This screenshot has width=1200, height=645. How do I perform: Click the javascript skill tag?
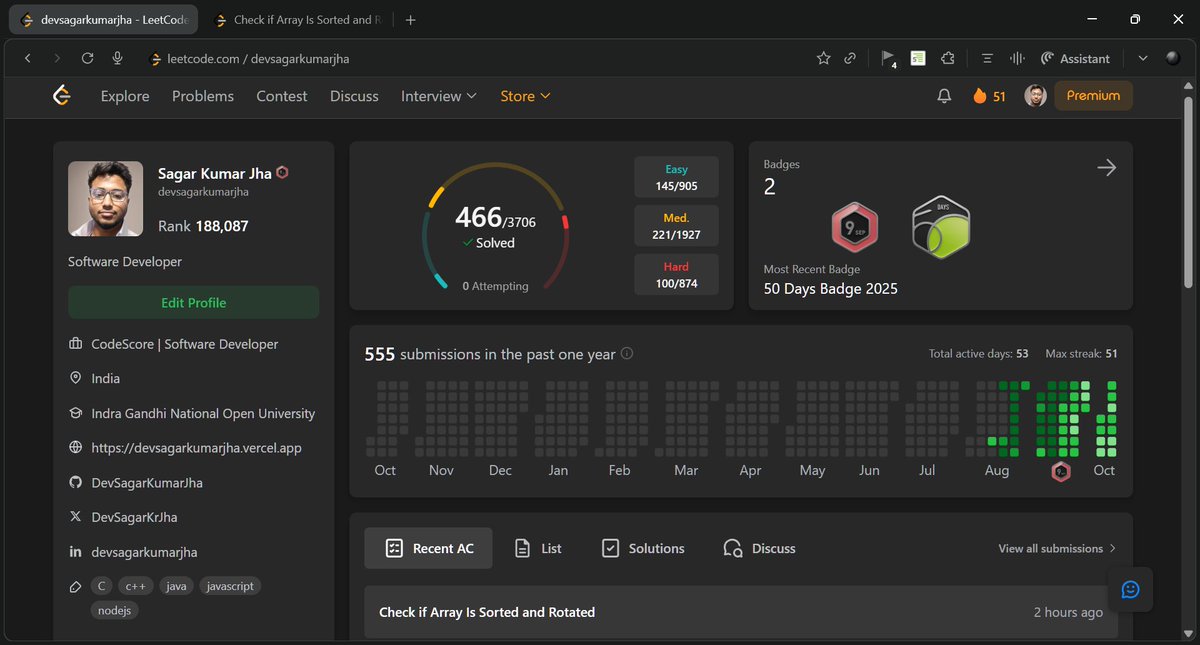point(230,586)
